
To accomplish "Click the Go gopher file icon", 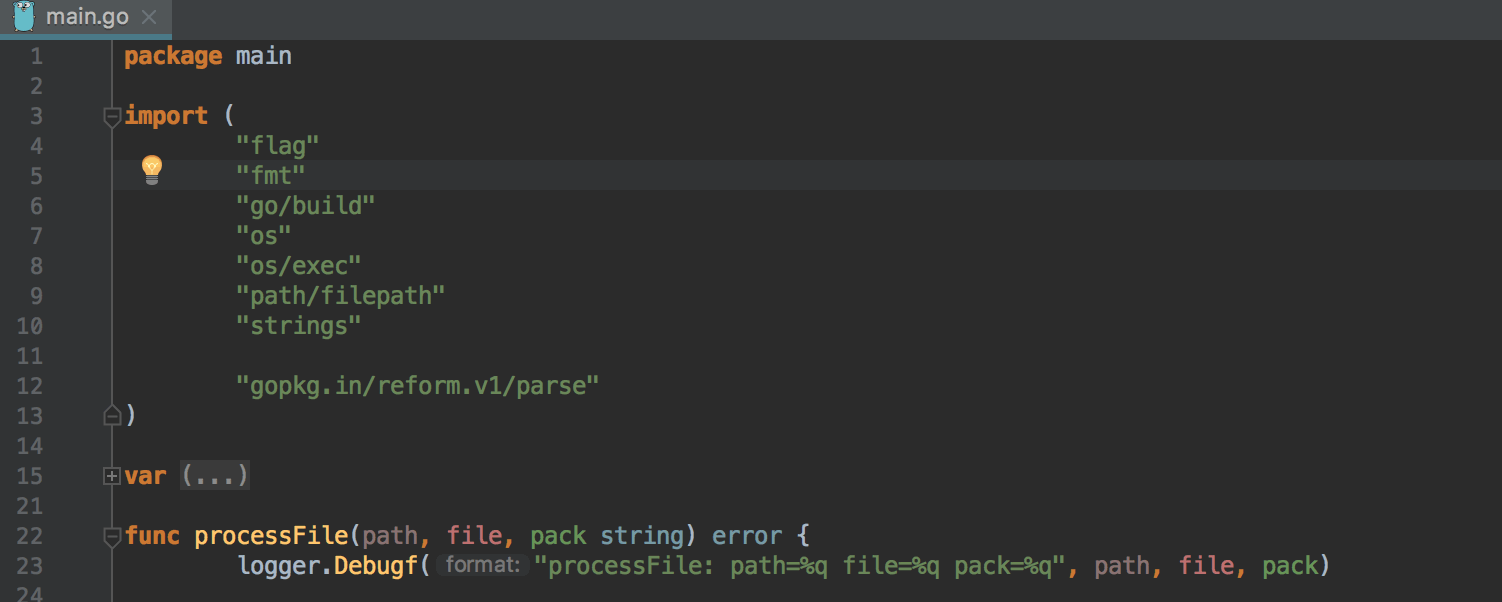I will point(23,17).
